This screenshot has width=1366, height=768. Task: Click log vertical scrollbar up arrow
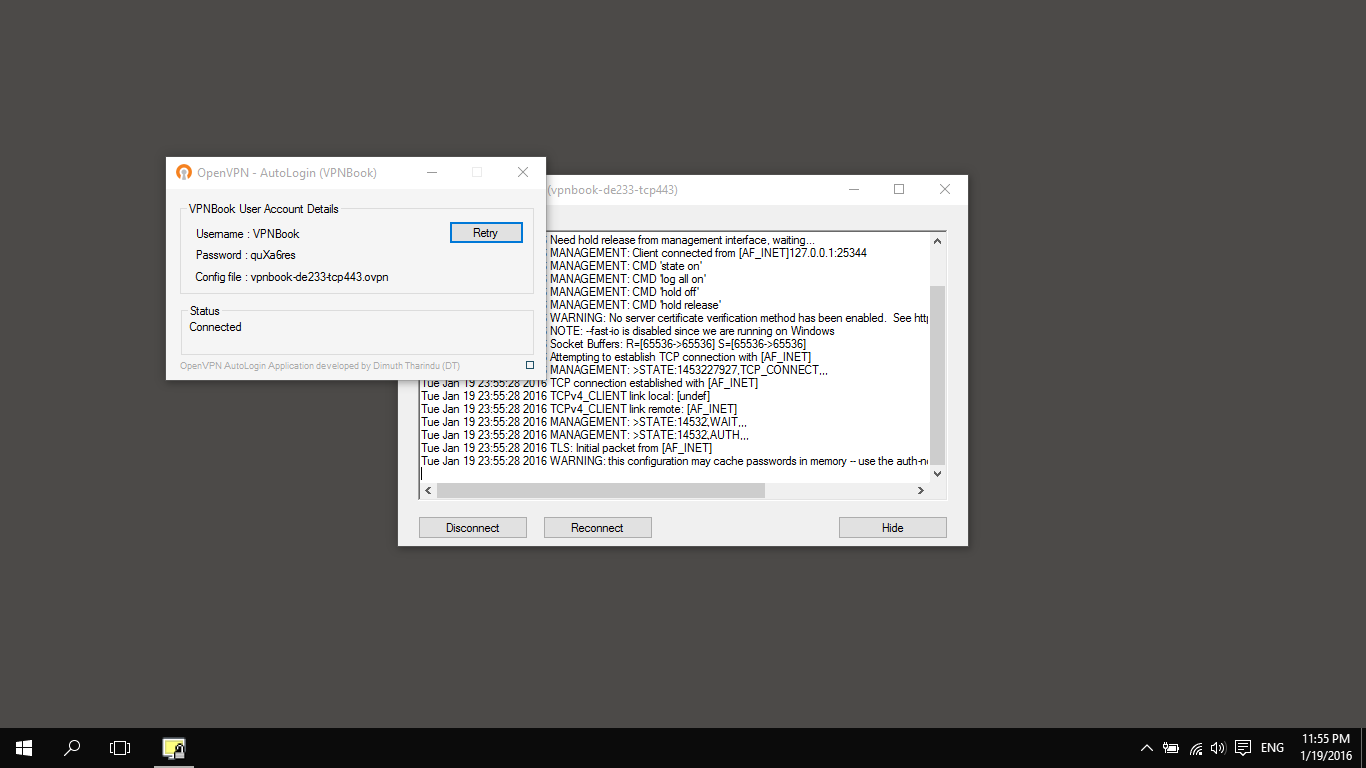coord(937,241)
